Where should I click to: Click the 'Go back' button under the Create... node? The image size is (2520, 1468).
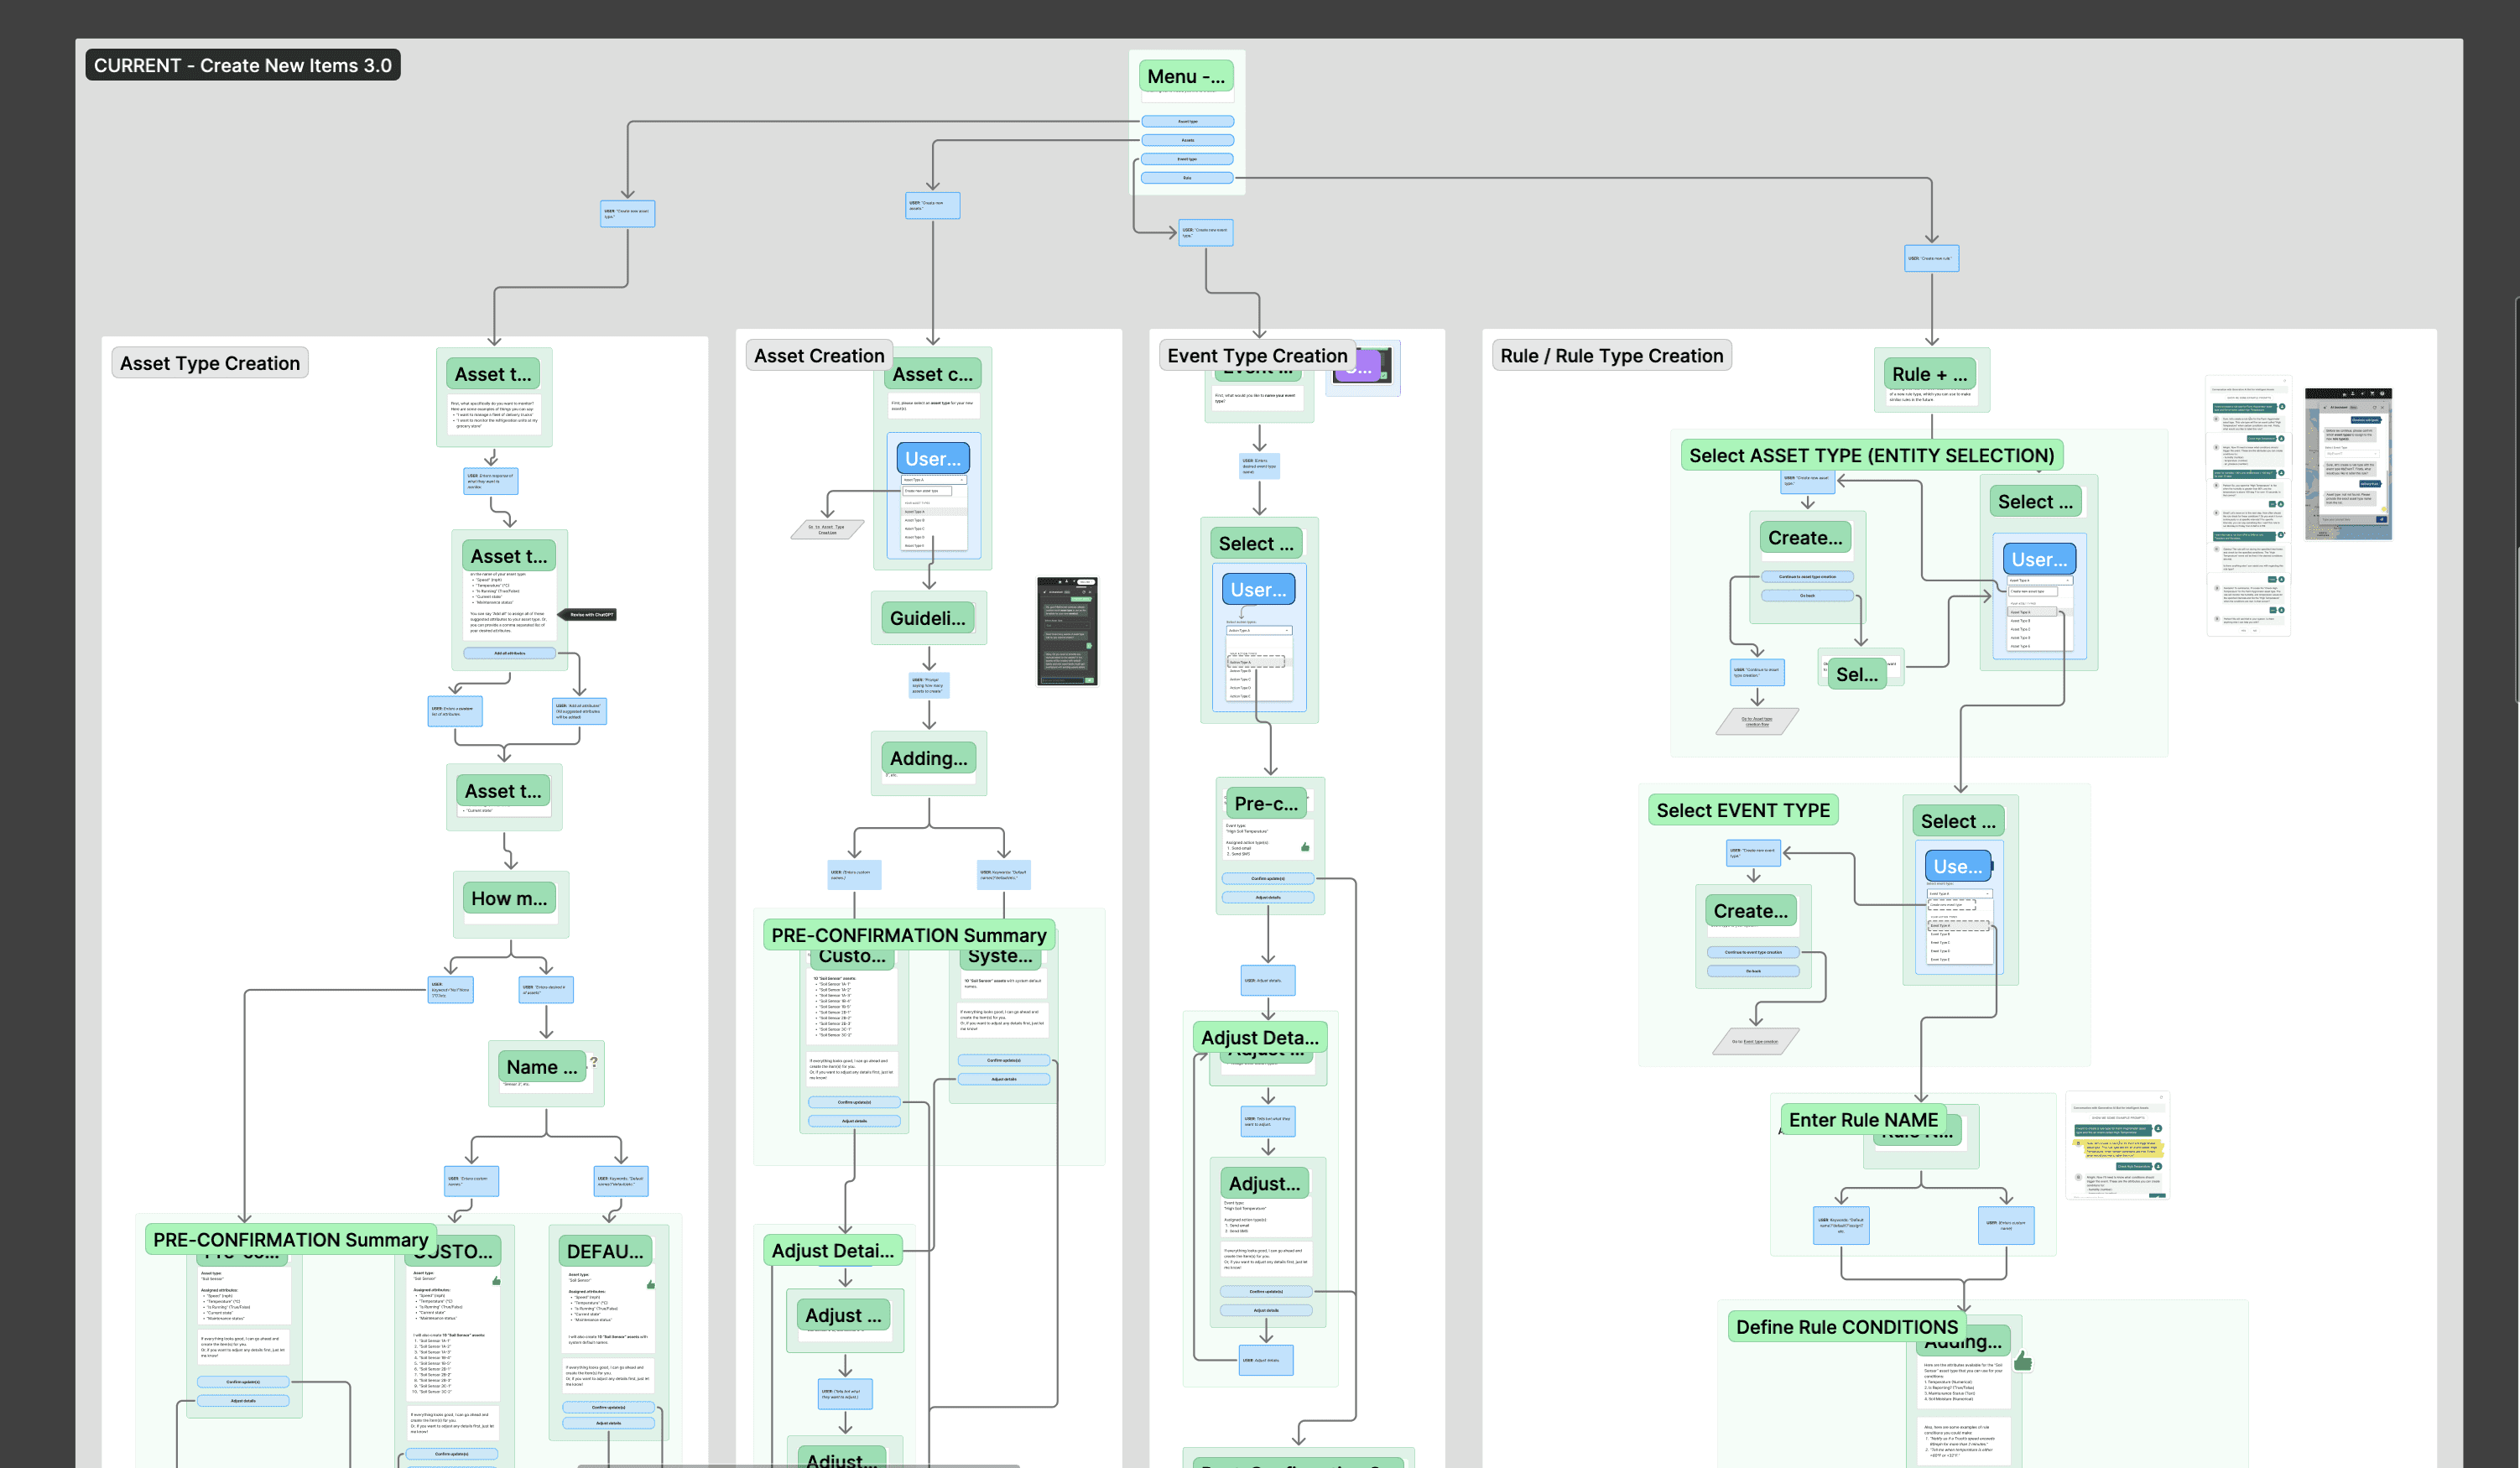tap(1806, 596)
